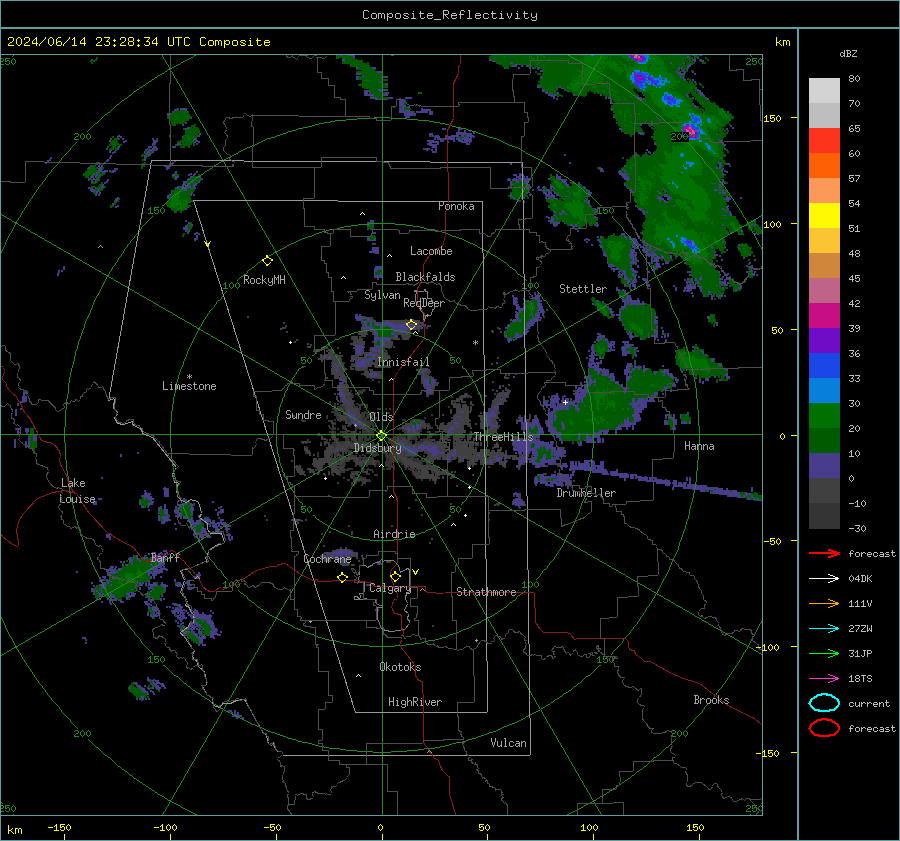Click the Drumheller city label
900x841 pixels.
click(586, 493)
